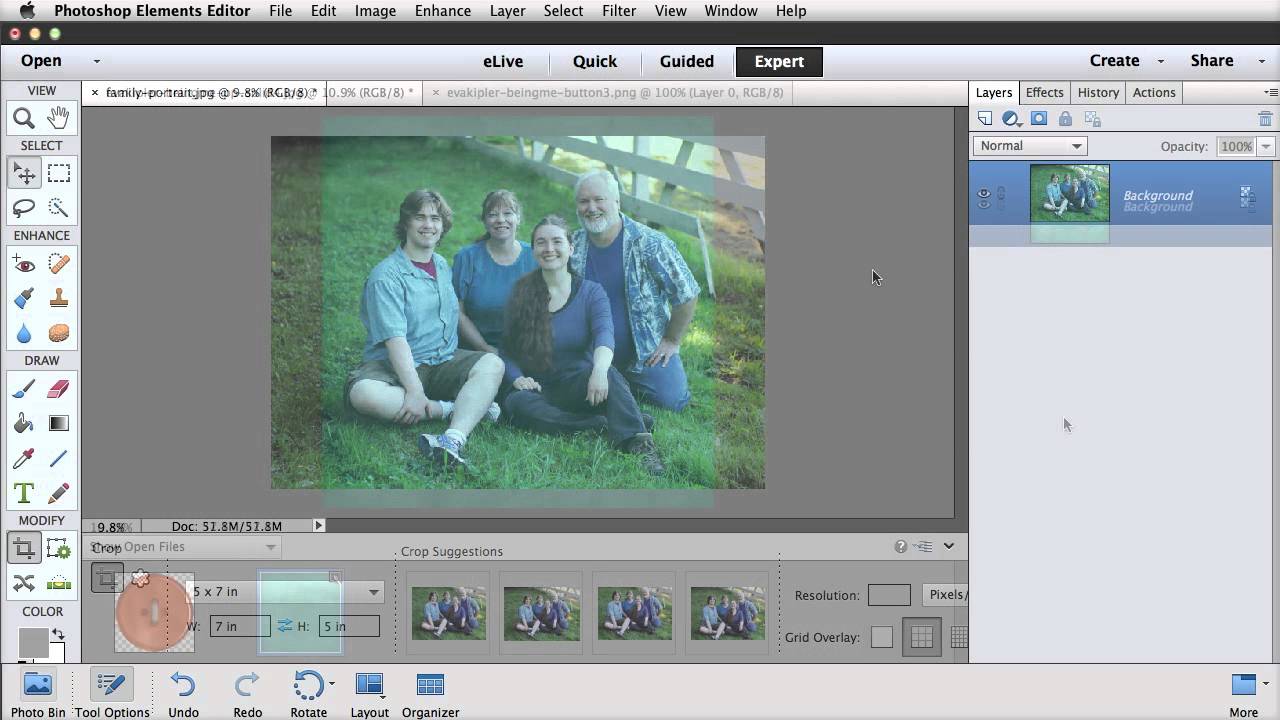Toggle lock all pixels icon

(x=1065, y=119)
